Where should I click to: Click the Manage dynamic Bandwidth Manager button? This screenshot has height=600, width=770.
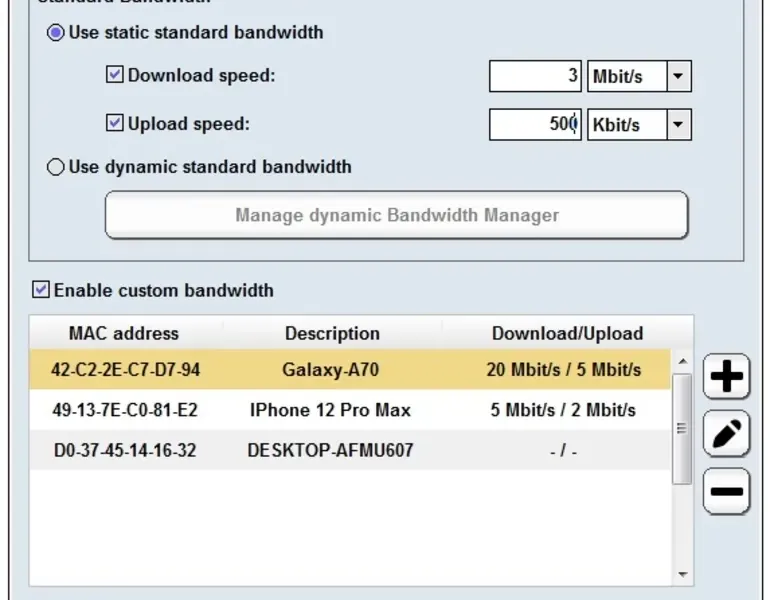[x=396, y=215]
